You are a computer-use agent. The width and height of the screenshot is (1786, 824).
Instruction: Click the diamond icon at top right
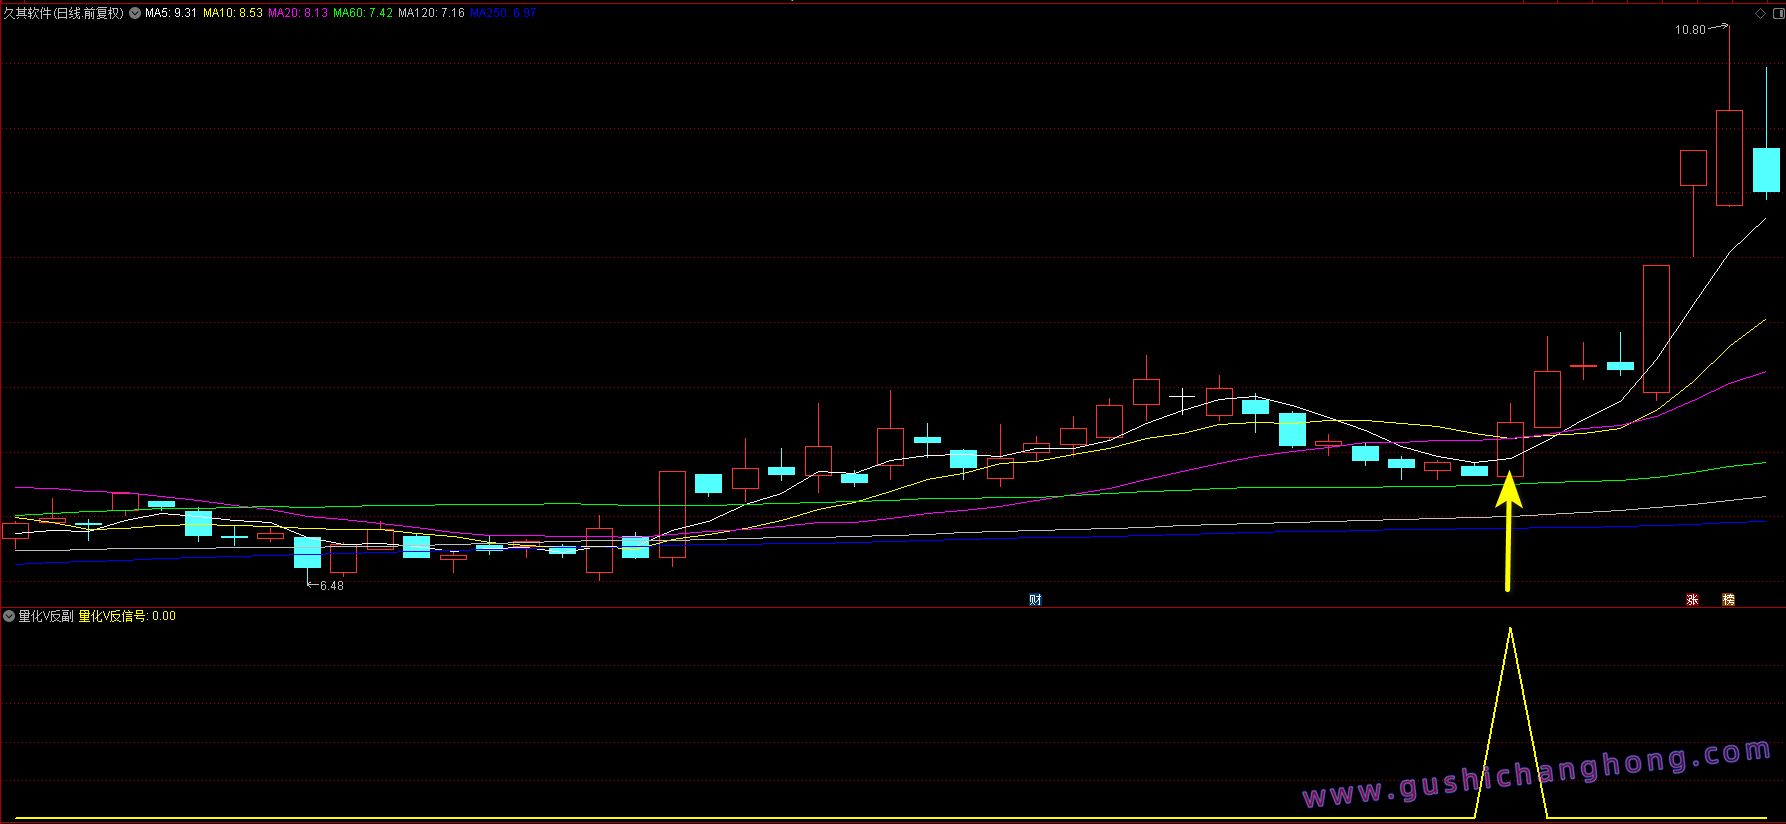[x=1760, y=13]
